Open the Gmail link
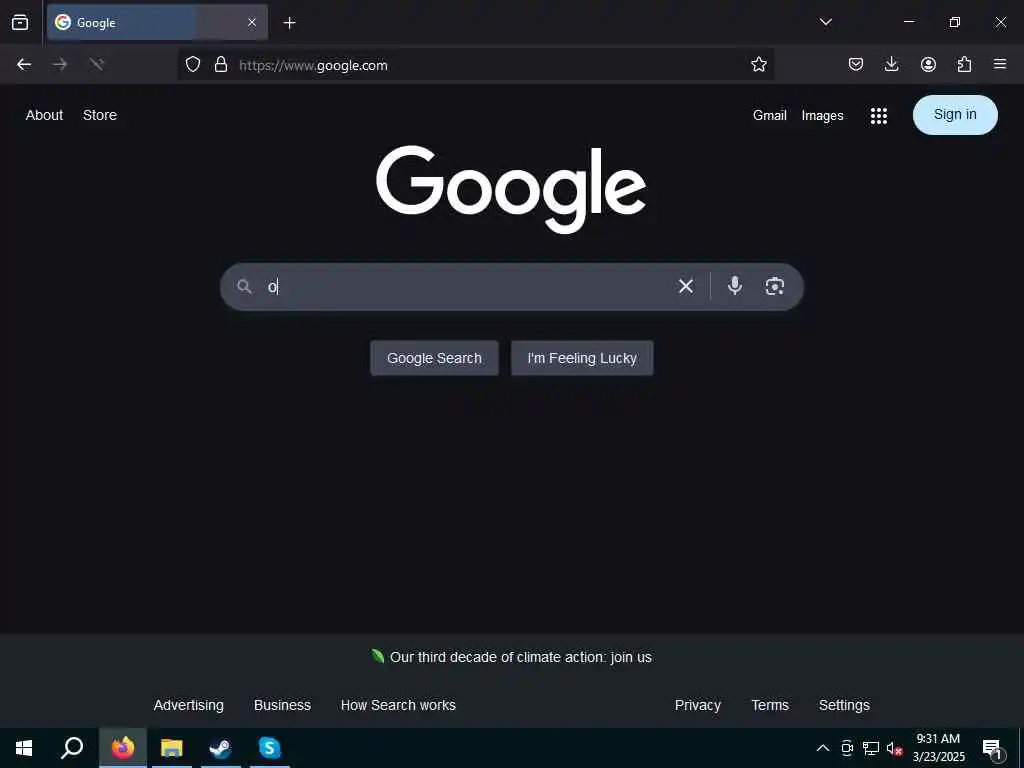This screenshot has width=1024, height=768. (769, 116)
